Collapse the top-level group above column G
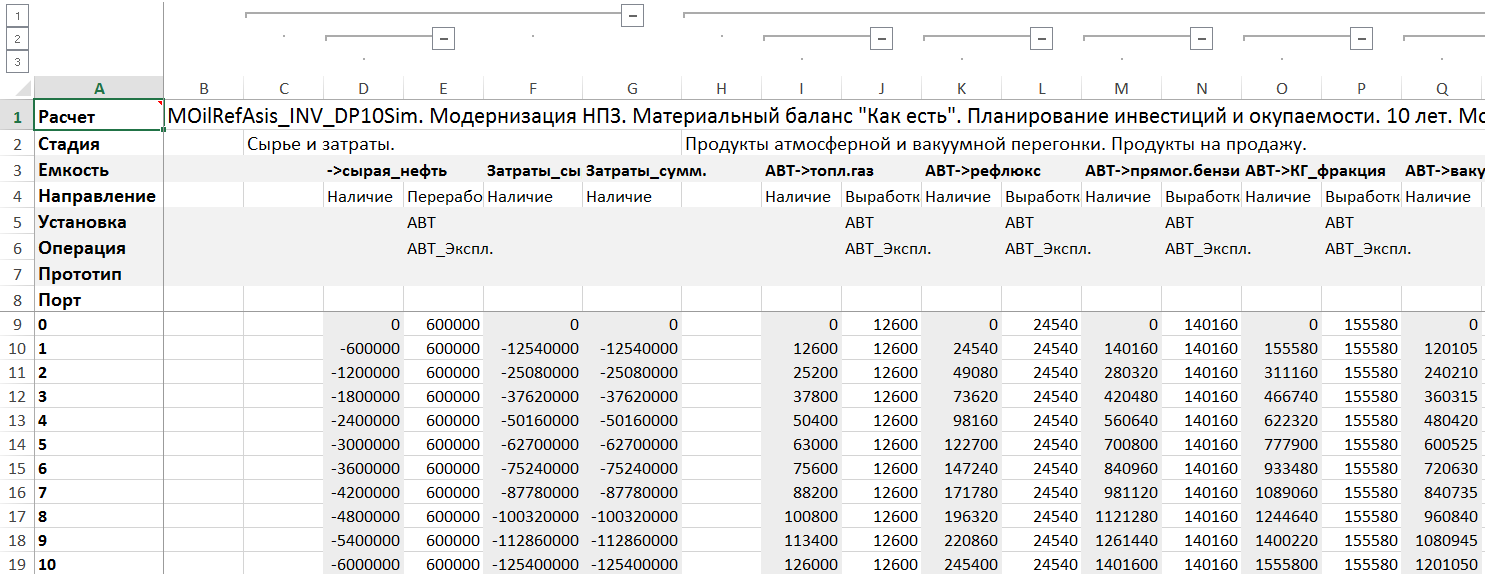Viewport: 1485px width, 574px height. click(x=631, y=15)
